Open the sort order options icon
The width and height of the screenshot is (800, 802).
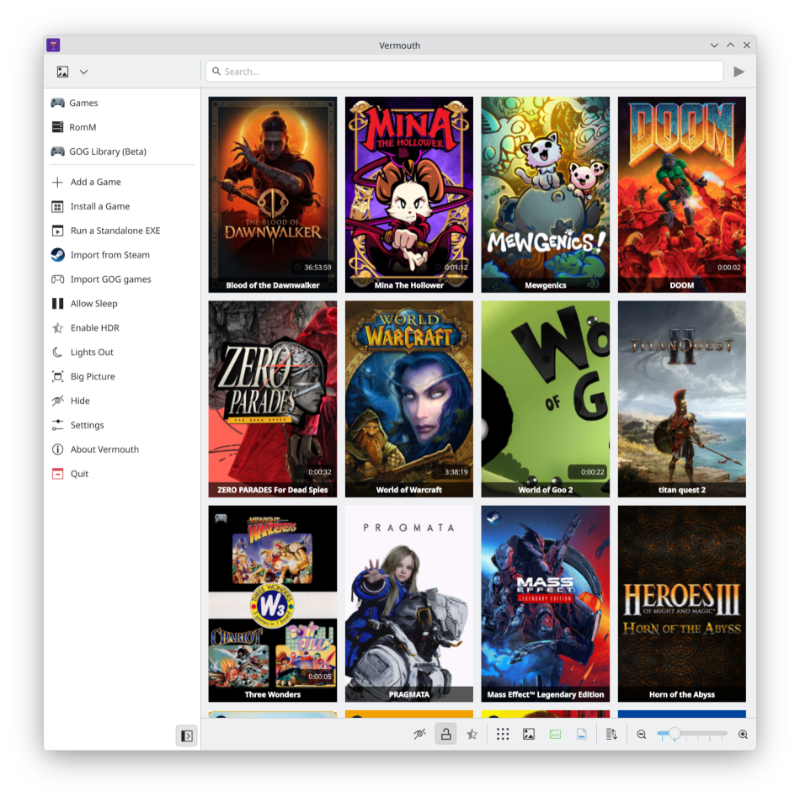pos(611,734)
